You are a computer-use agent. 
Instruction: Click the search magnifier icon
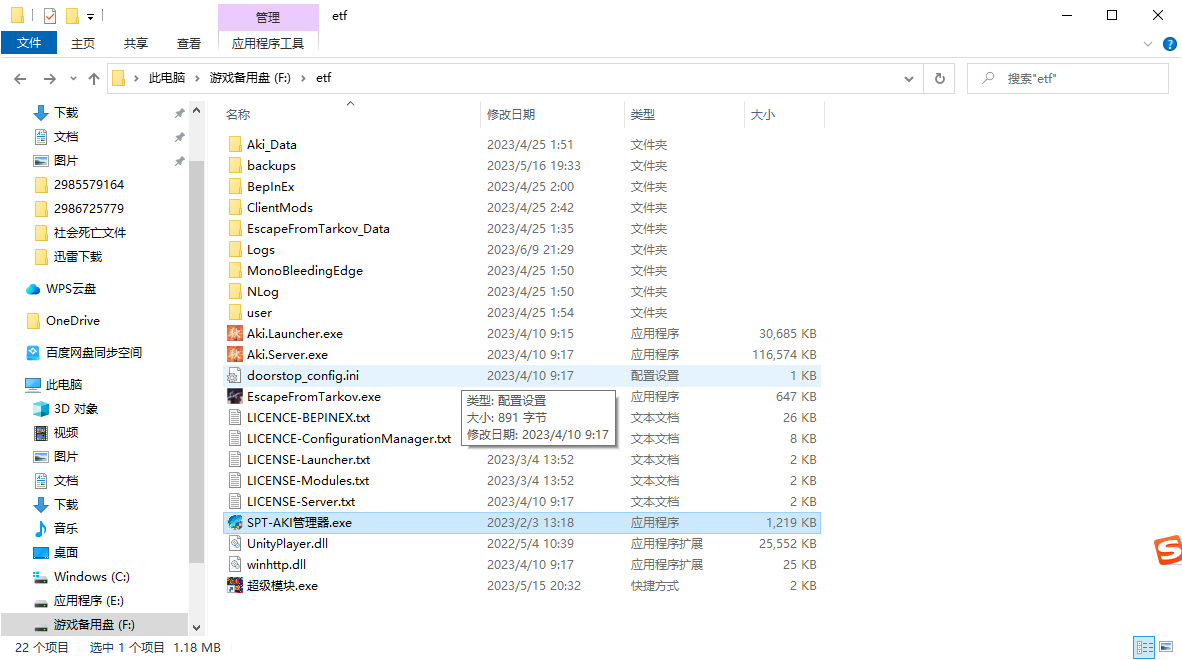click(988, 78)
